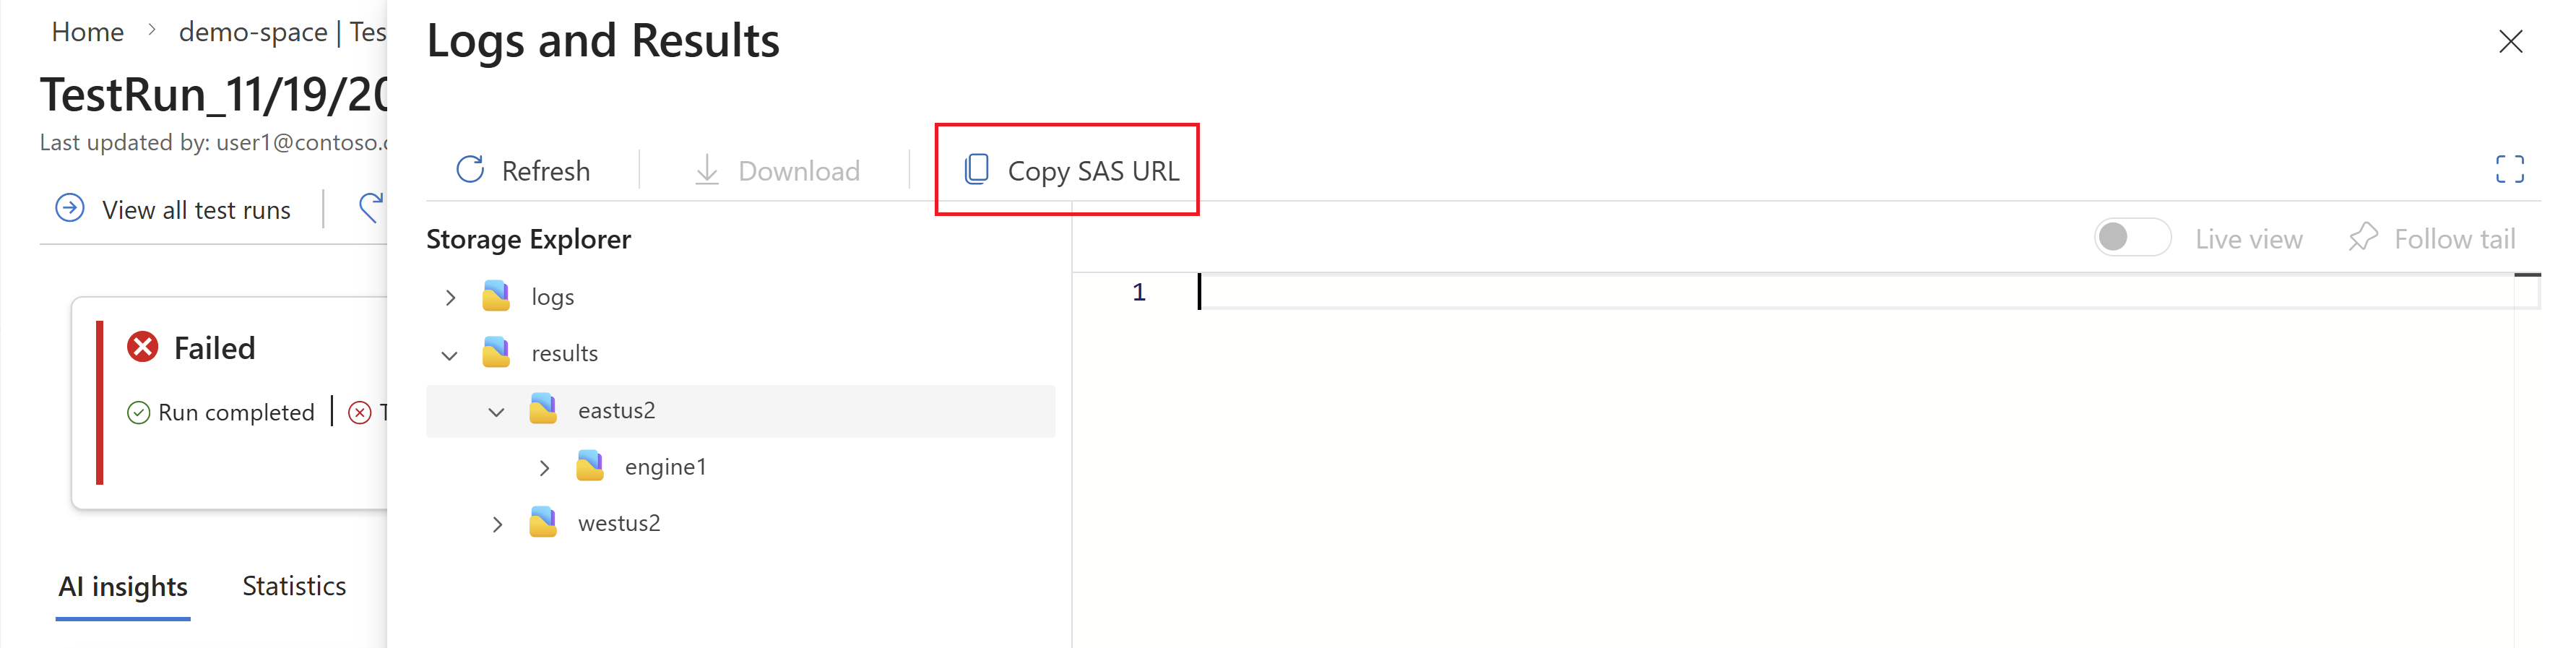This screenshot has height=648, width=2576.
Task: Go to Home breadcrumb link
Action: click(88, 32)
